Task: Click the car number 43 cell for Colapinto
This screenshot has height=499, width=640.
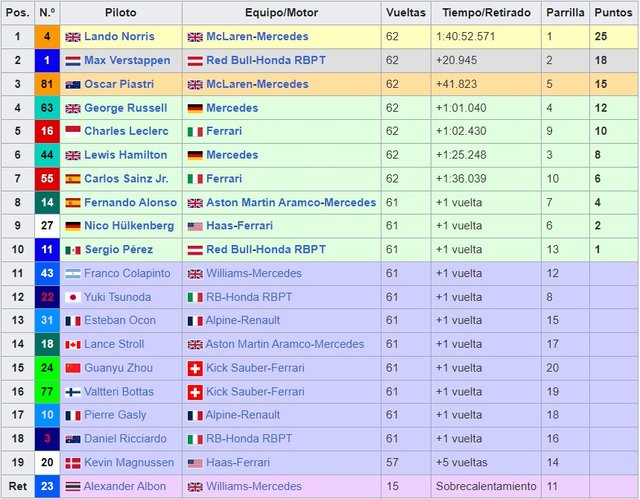Action: 47,273
